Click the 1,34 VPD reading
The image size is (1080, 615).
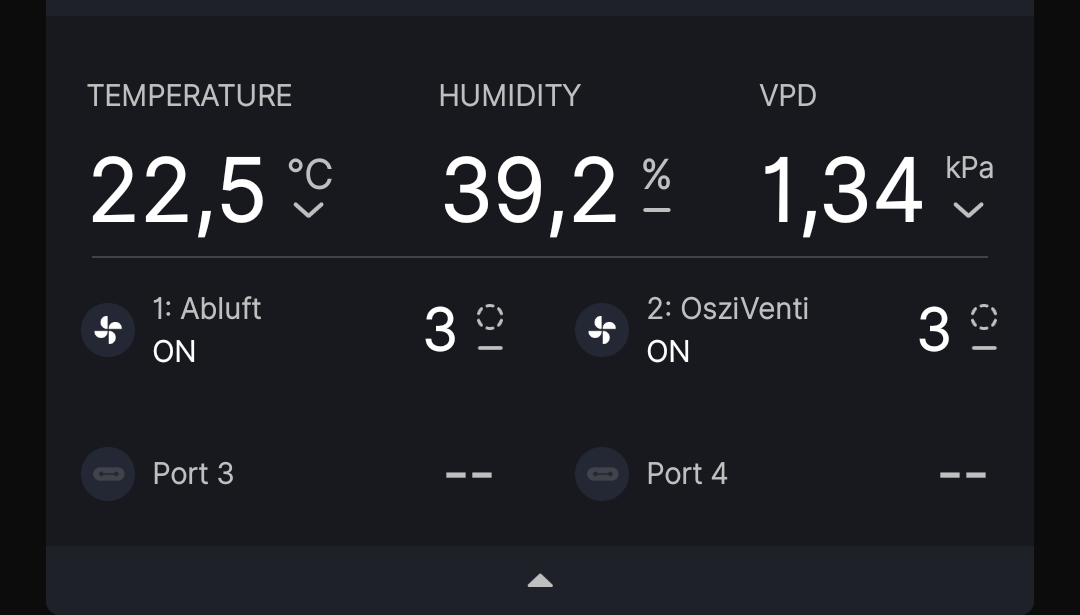[842, 192]
